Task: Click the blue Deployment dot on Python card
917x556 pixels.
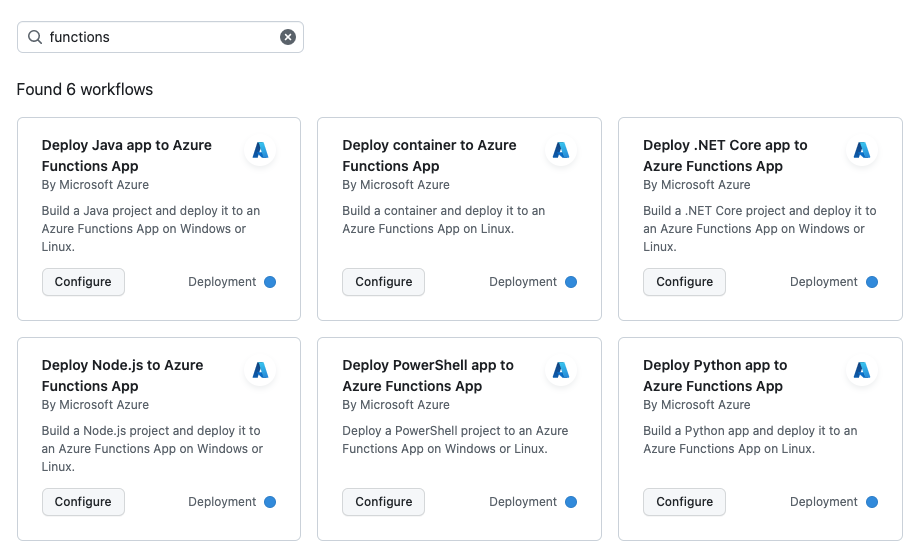Action: click(872, 502)
